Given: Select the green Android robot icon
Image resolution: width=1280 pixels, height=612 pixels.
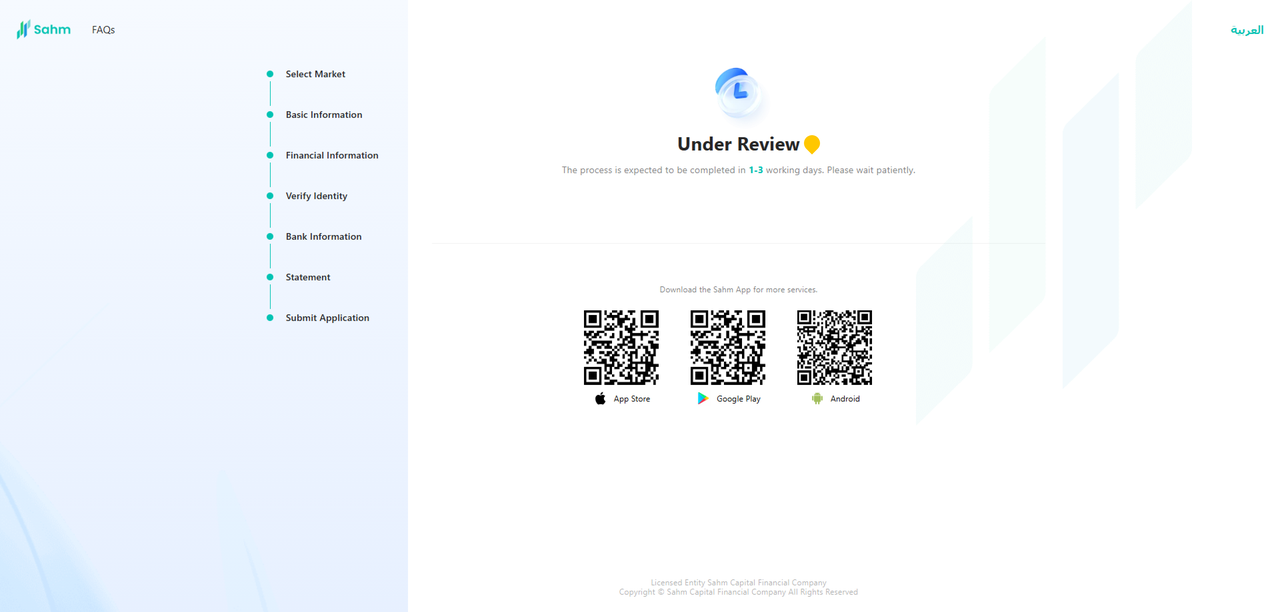Looking at the screenshot, I should click(x=817, y=399).
